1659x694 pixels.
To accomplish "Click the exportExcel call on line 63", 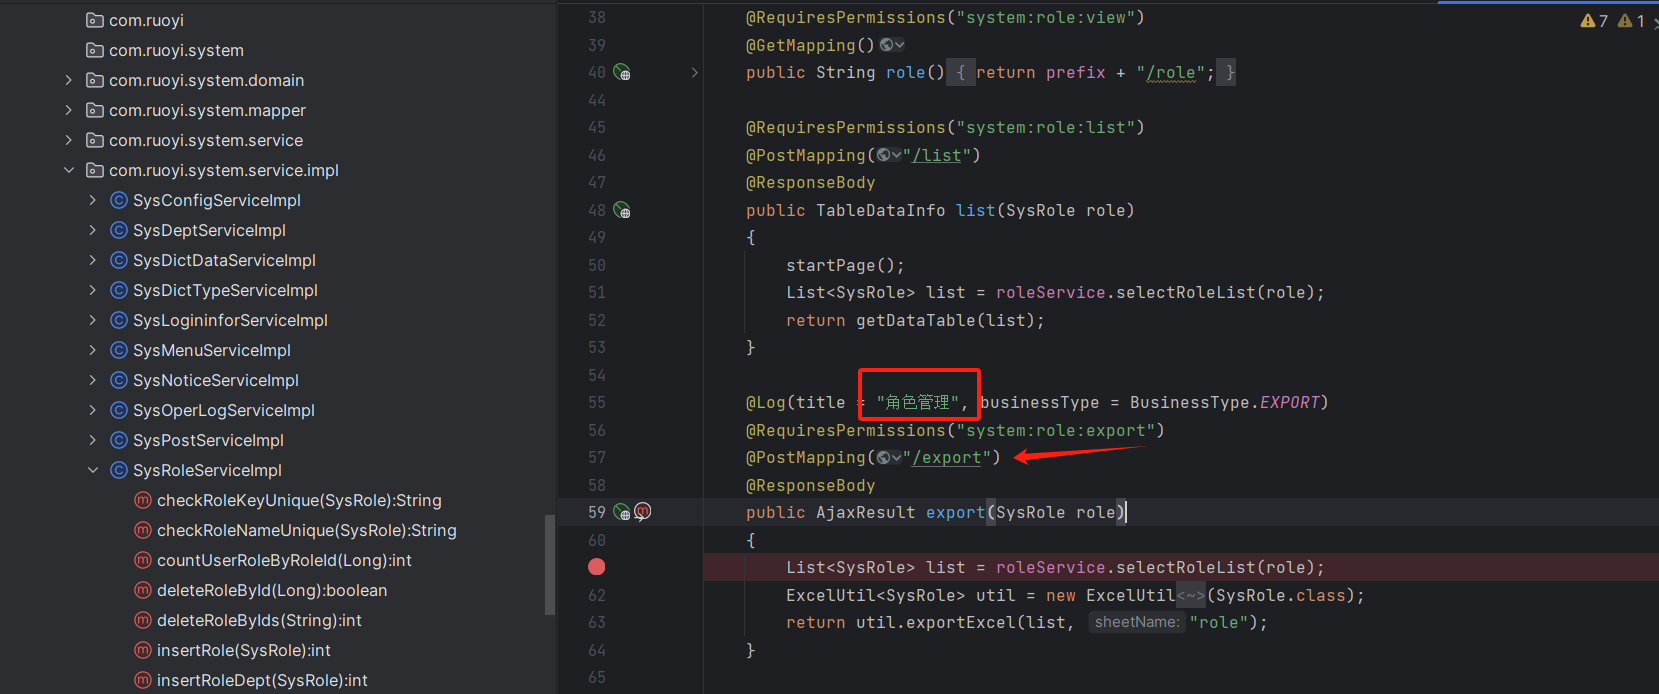I will [965, 623].
